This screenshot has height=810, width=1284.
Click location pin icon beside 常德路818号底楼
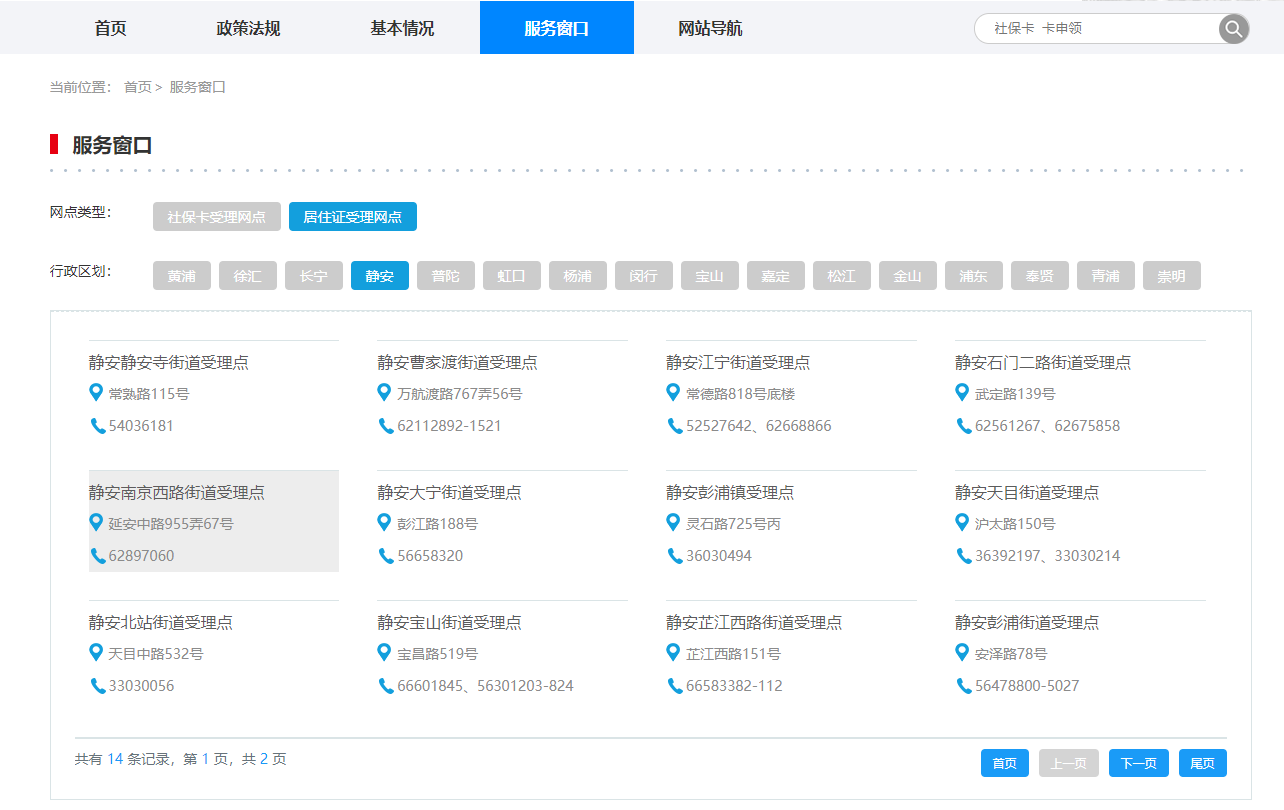tap(673, 392)
